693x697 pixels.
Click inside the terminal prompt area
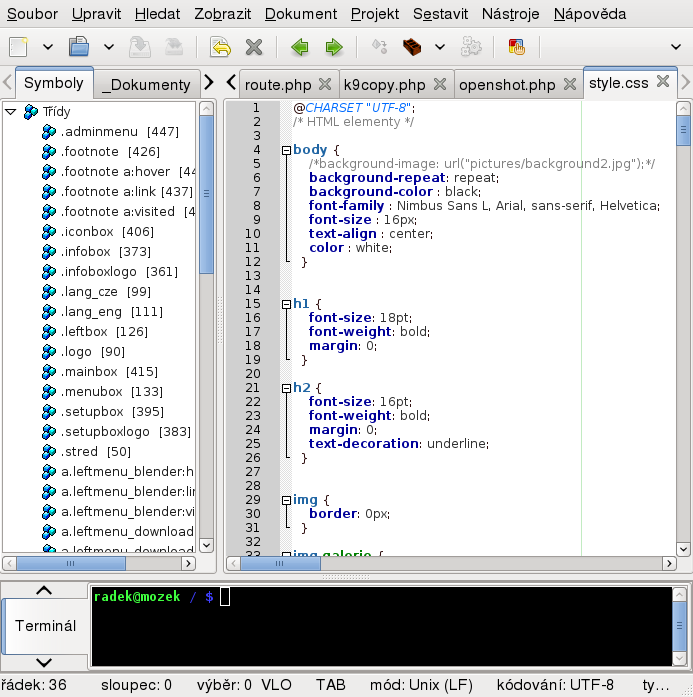380,625
